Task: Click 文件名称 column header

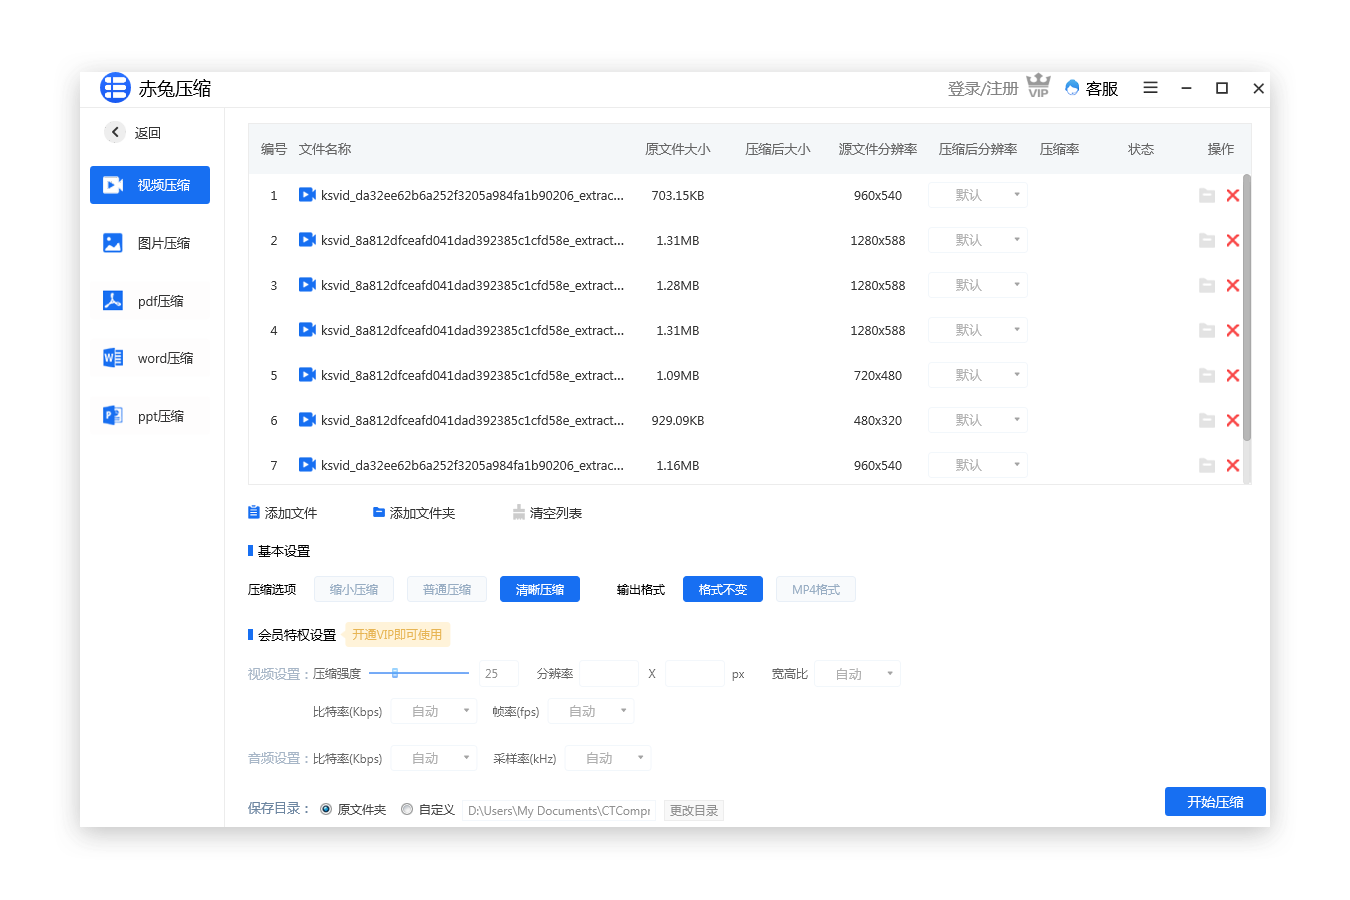Action: 325,149
